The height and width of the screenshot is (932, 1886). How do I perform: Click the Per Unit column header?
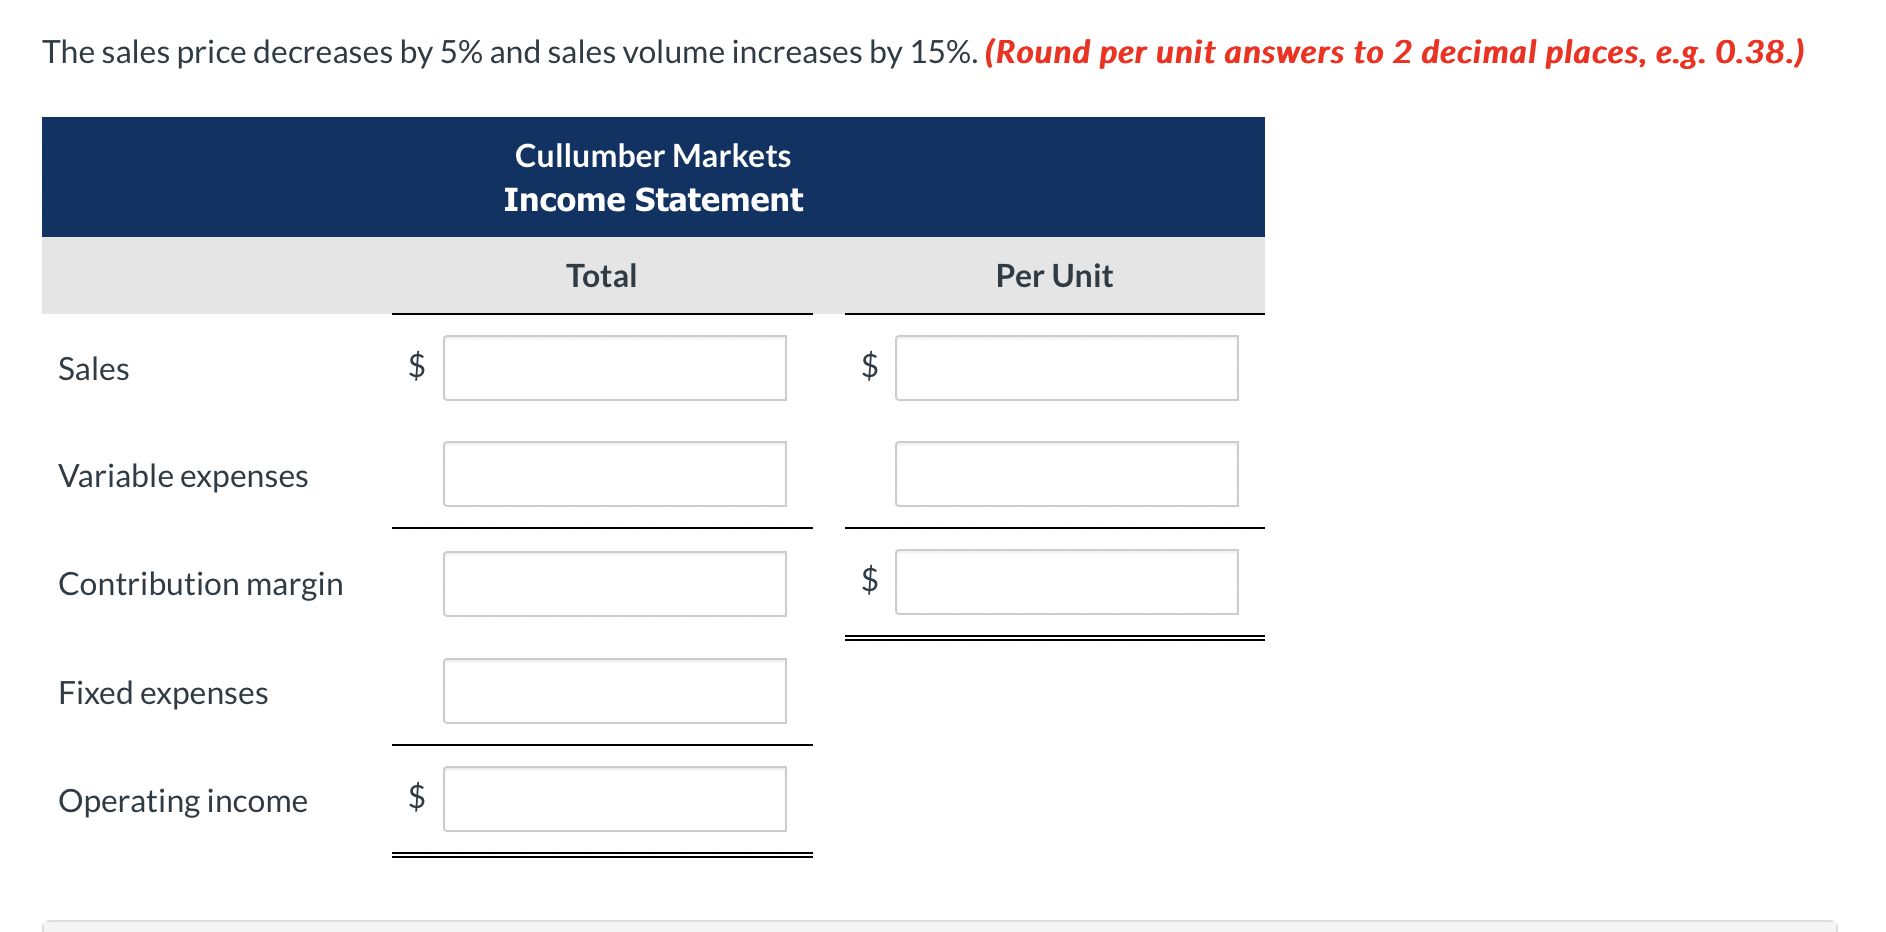1054,275
